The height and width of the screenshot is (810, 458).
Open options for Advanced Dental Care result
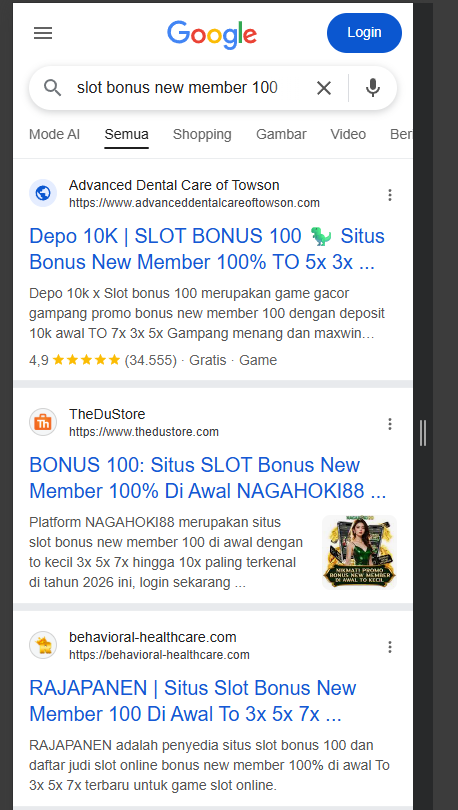click(390, 195)
